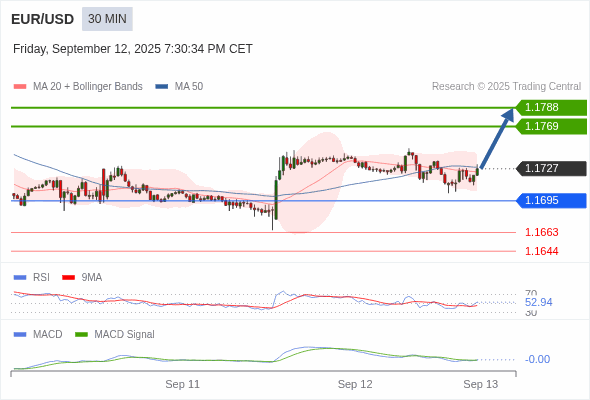Click the RSI value 52.94 label

(538, 303)
